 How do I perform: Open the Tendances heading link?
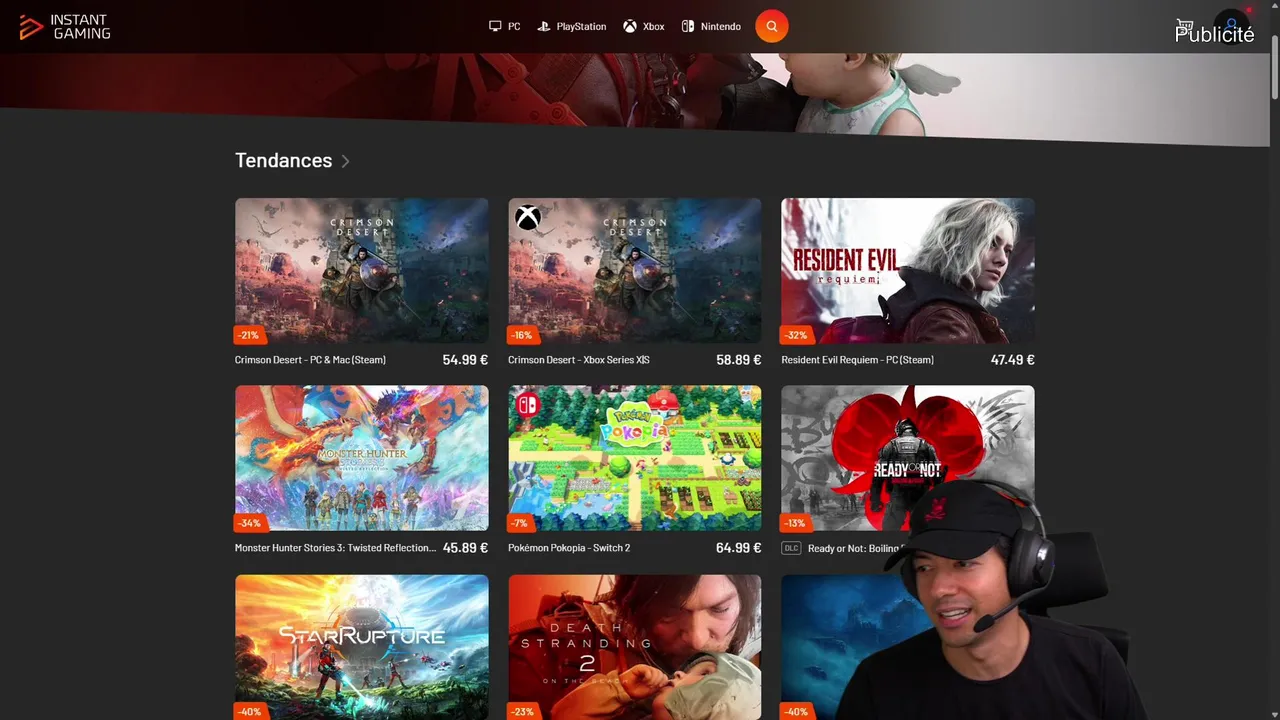(283, 160)
